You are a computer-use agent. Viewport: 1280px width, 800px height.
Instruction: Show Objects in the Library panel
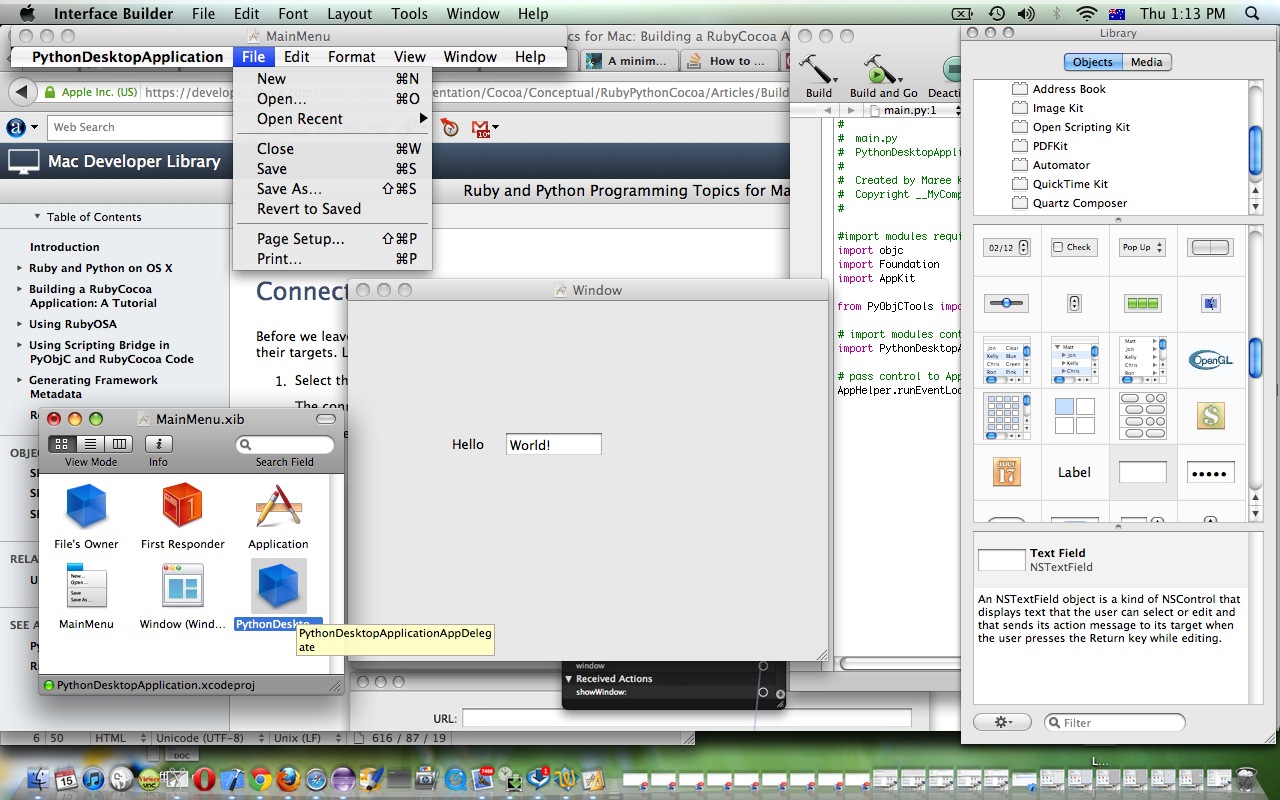1092,62
